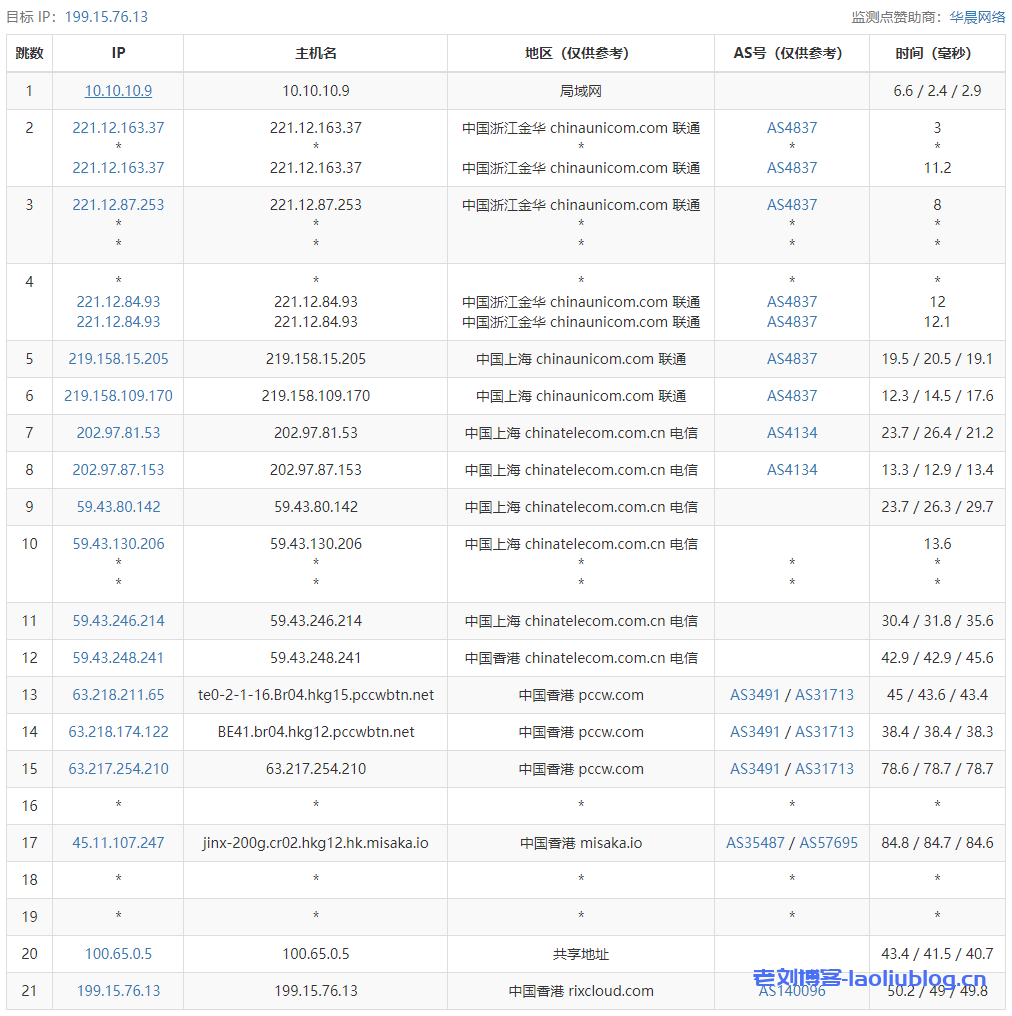Click the 45.11.107.247 IP link in hop 17
1012x1016 pixels.
[118, 843]
